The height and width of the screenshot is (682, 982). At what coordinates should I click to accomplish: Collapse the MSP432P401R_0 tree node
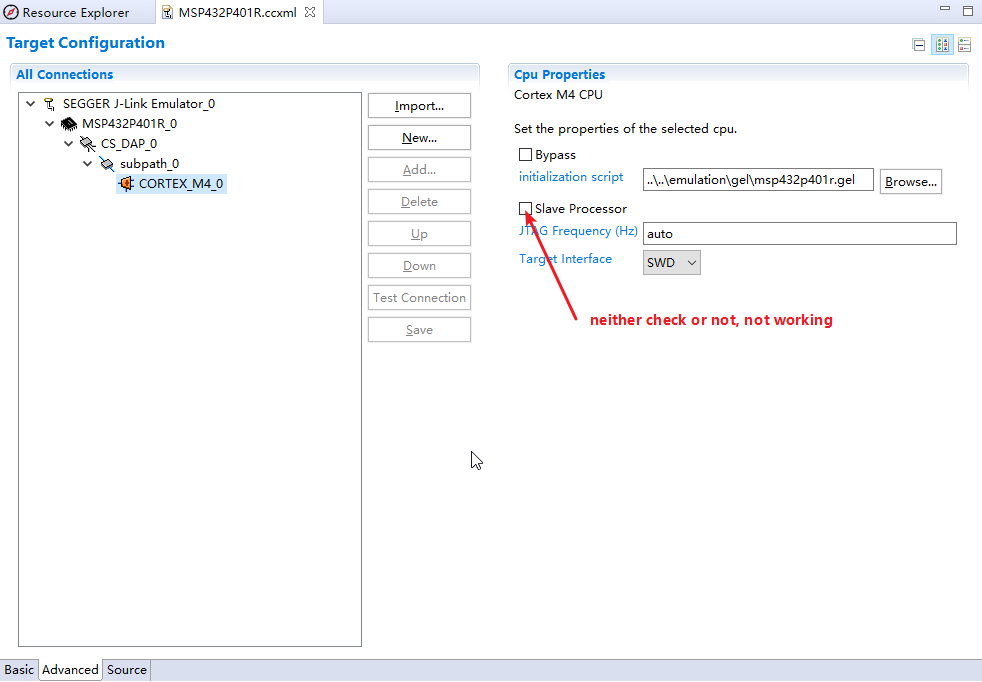click(x=50, y=124)
